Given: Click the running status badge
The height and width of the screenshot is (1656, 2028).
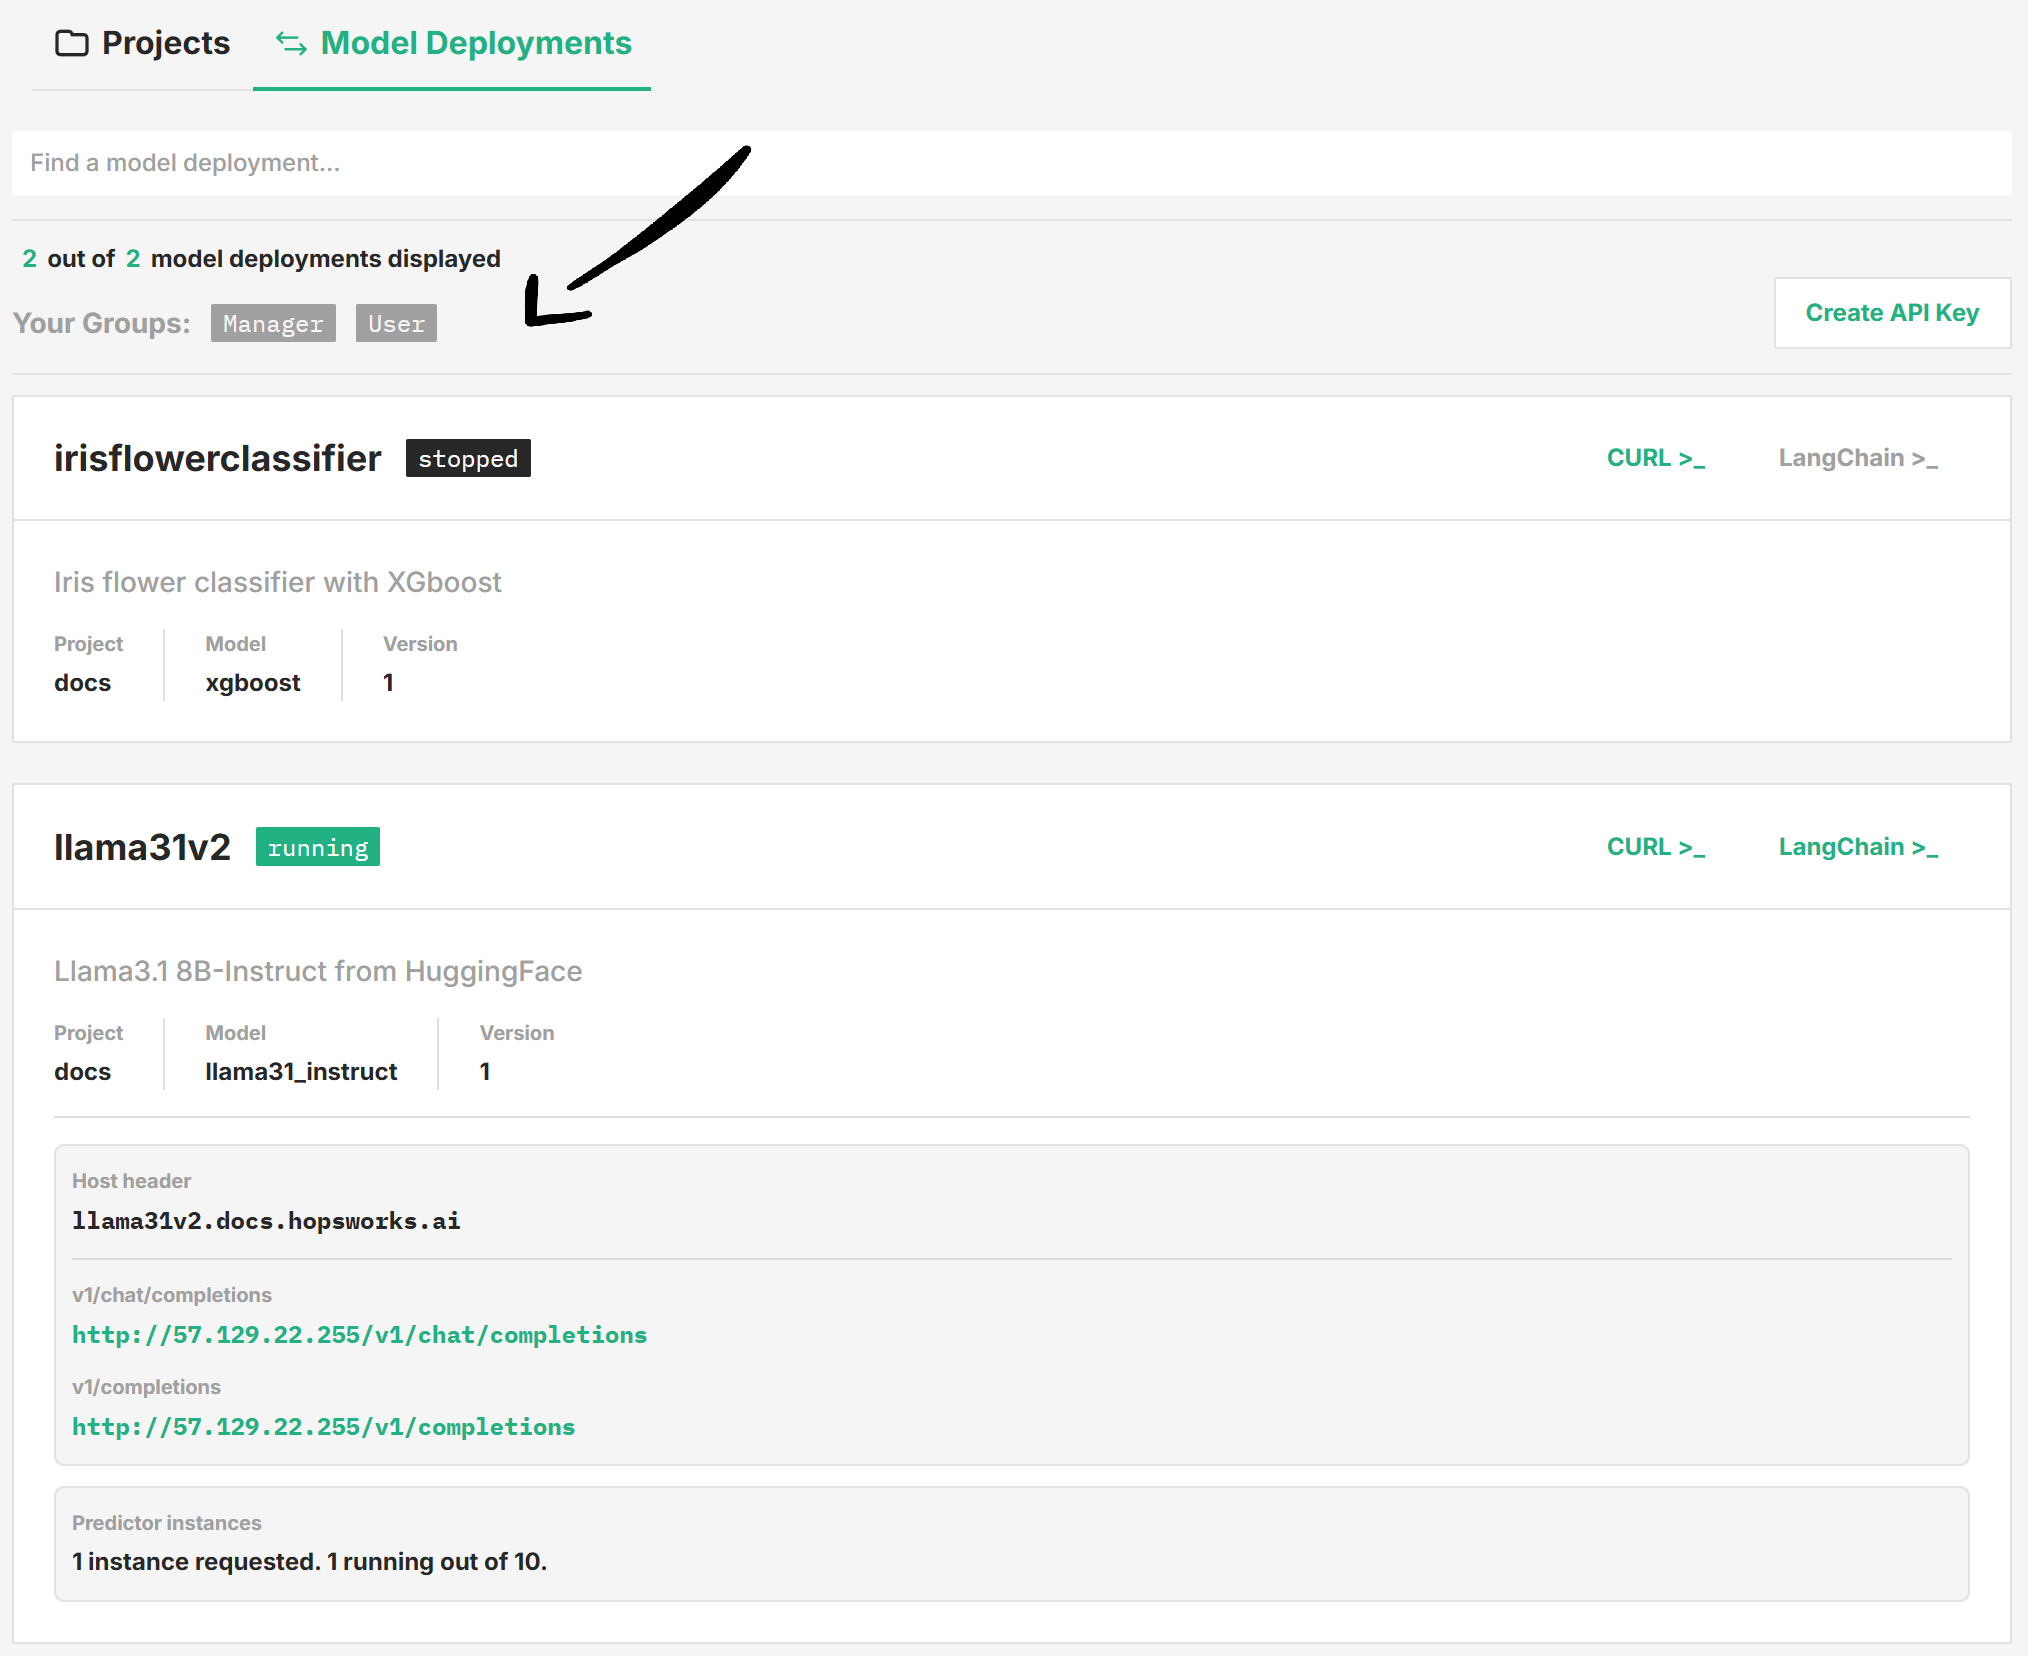Looking at the screenshot, I should (x=317, y=848).
